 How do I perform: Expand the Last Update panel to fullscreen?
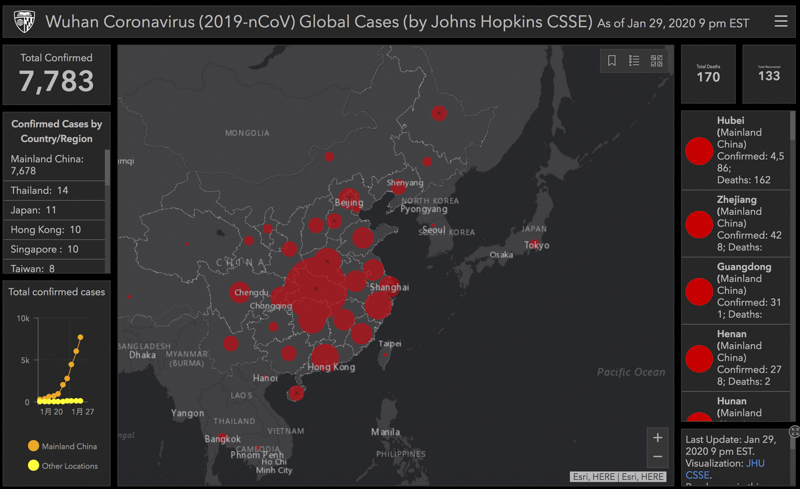click(794, 431)
